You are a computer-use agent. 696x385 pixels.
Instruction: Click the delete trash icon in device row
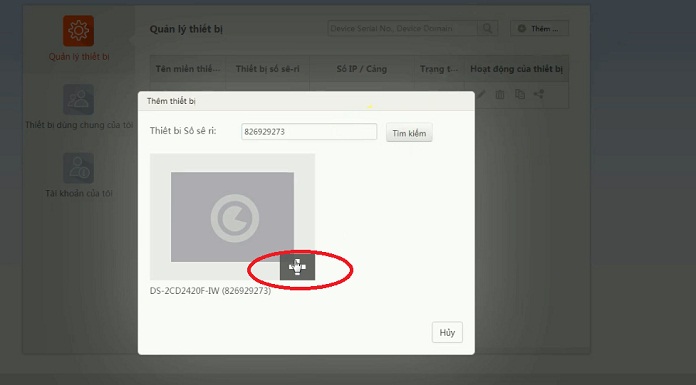[x=500, y=94]
